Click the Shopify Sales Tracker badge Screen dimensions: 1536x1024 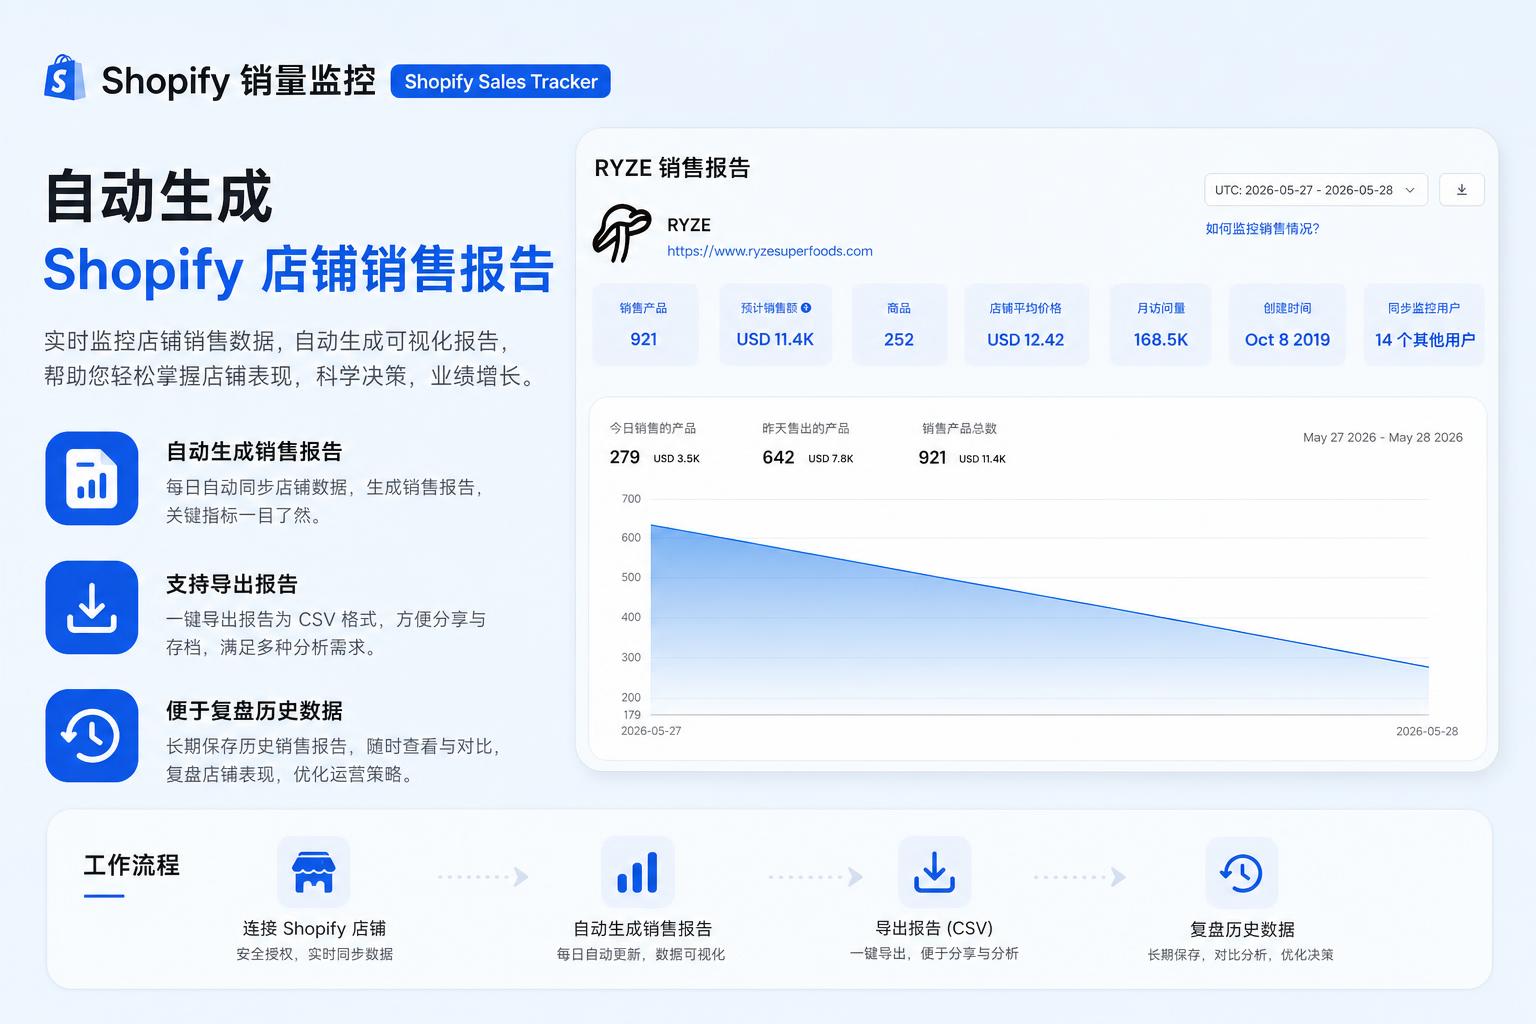point(500,82)
